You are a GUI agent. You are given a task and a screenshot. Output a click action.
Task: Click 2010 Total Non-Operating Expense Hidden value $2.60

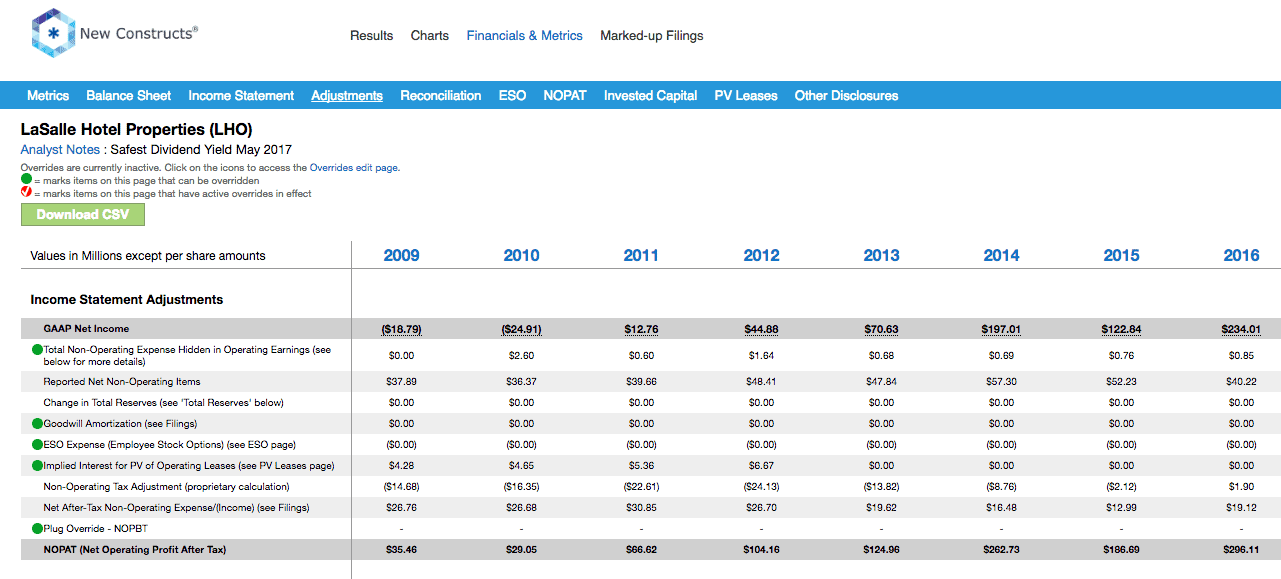521,355
